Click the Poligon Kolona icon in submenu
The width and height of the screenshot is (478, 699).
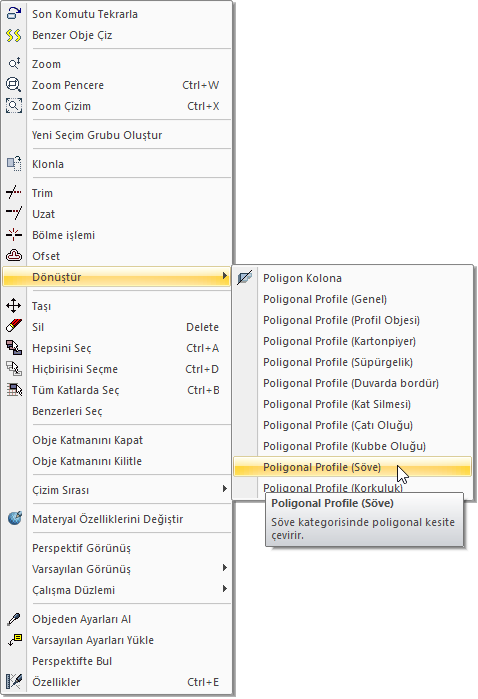pyautogui.click(x=245, y=278)
